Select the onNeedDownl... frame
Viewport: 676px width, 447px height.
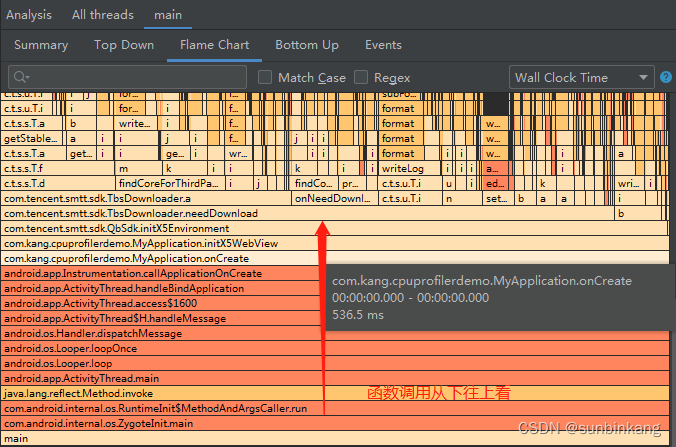(x=335, y=198)
